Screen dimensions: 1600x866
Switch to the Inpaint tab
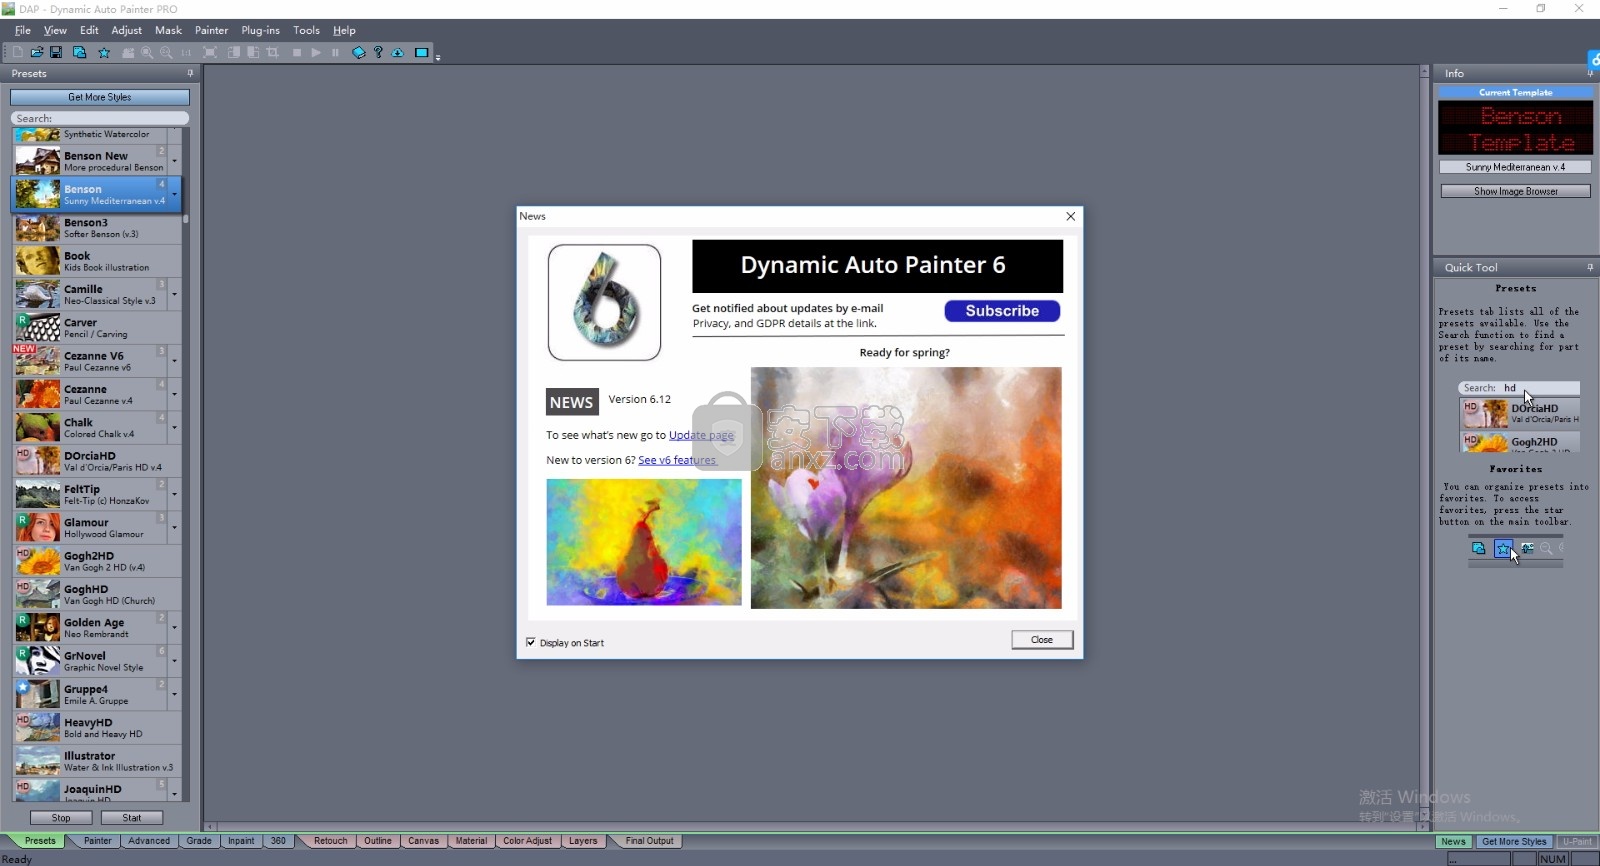coord(241,841)
